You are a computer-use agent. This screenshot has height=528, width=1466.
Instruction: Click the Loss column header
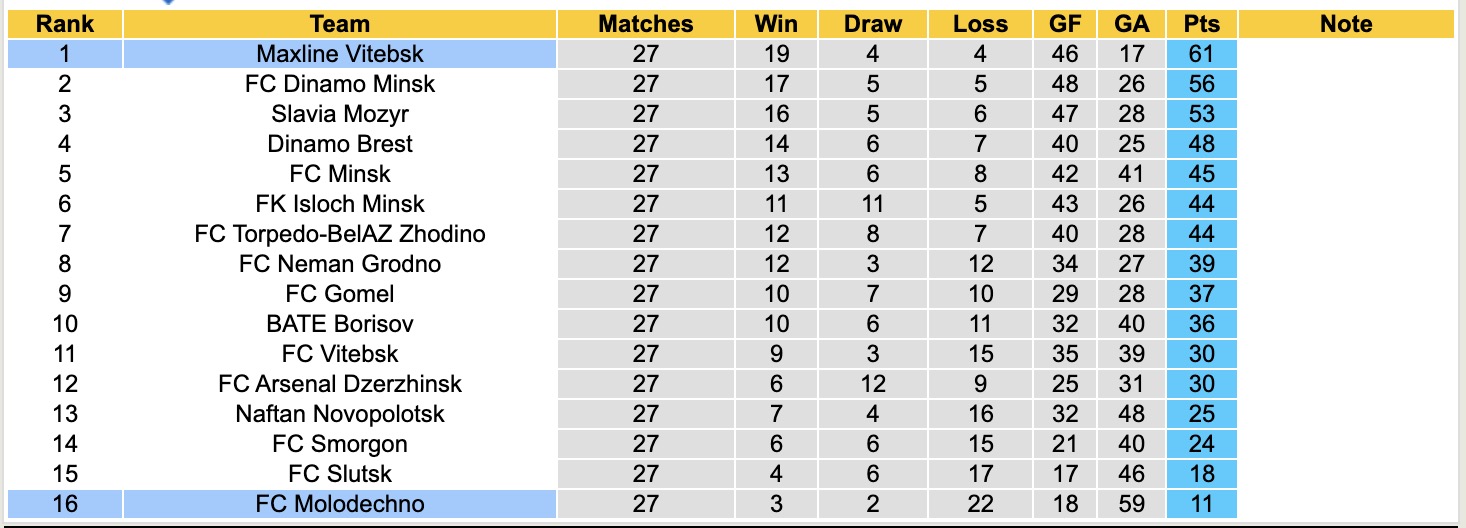pos(980,24)
